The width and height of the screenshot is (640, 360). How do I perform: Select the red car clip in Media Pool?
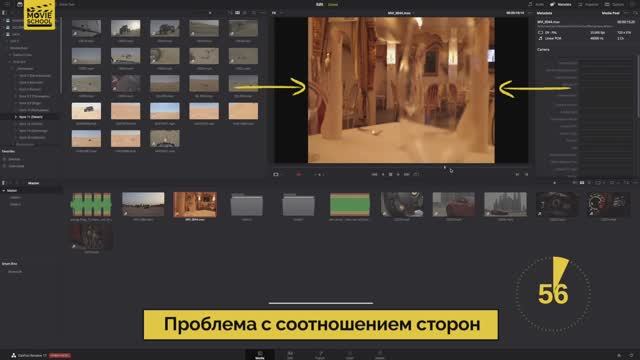coord(453,204)
